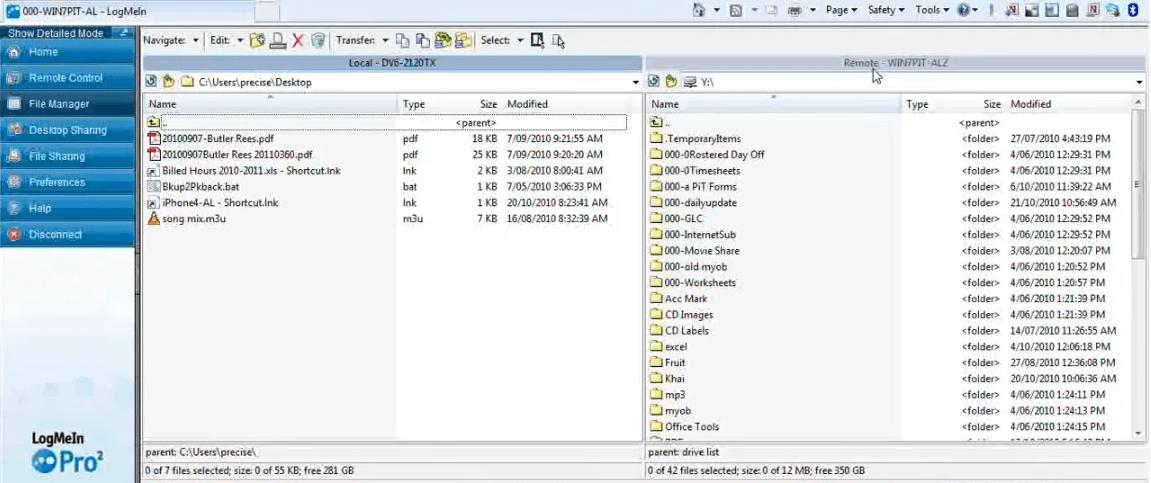
Task: Open Home in the LogMeIn sidebar
Action: [x=68, y=52]
